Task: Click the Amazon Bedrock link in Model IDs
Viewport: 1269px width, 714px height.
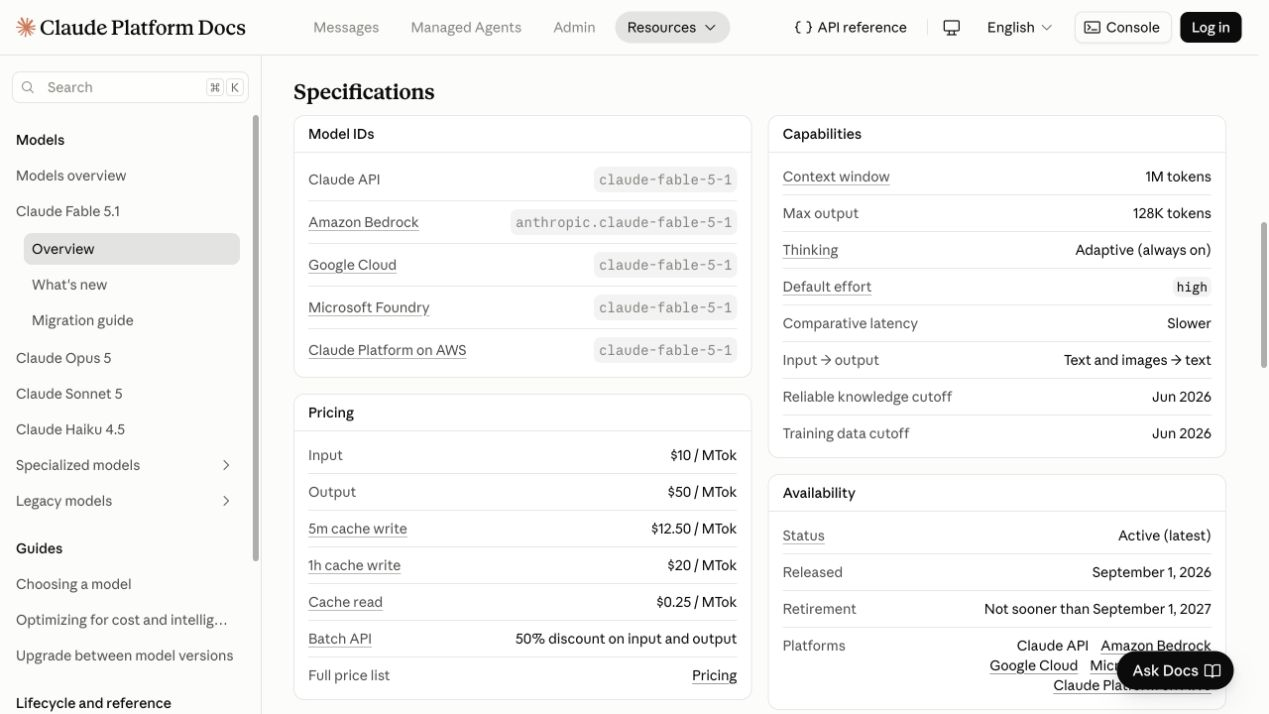Action: pyautogui.click(x=363, y=222)
